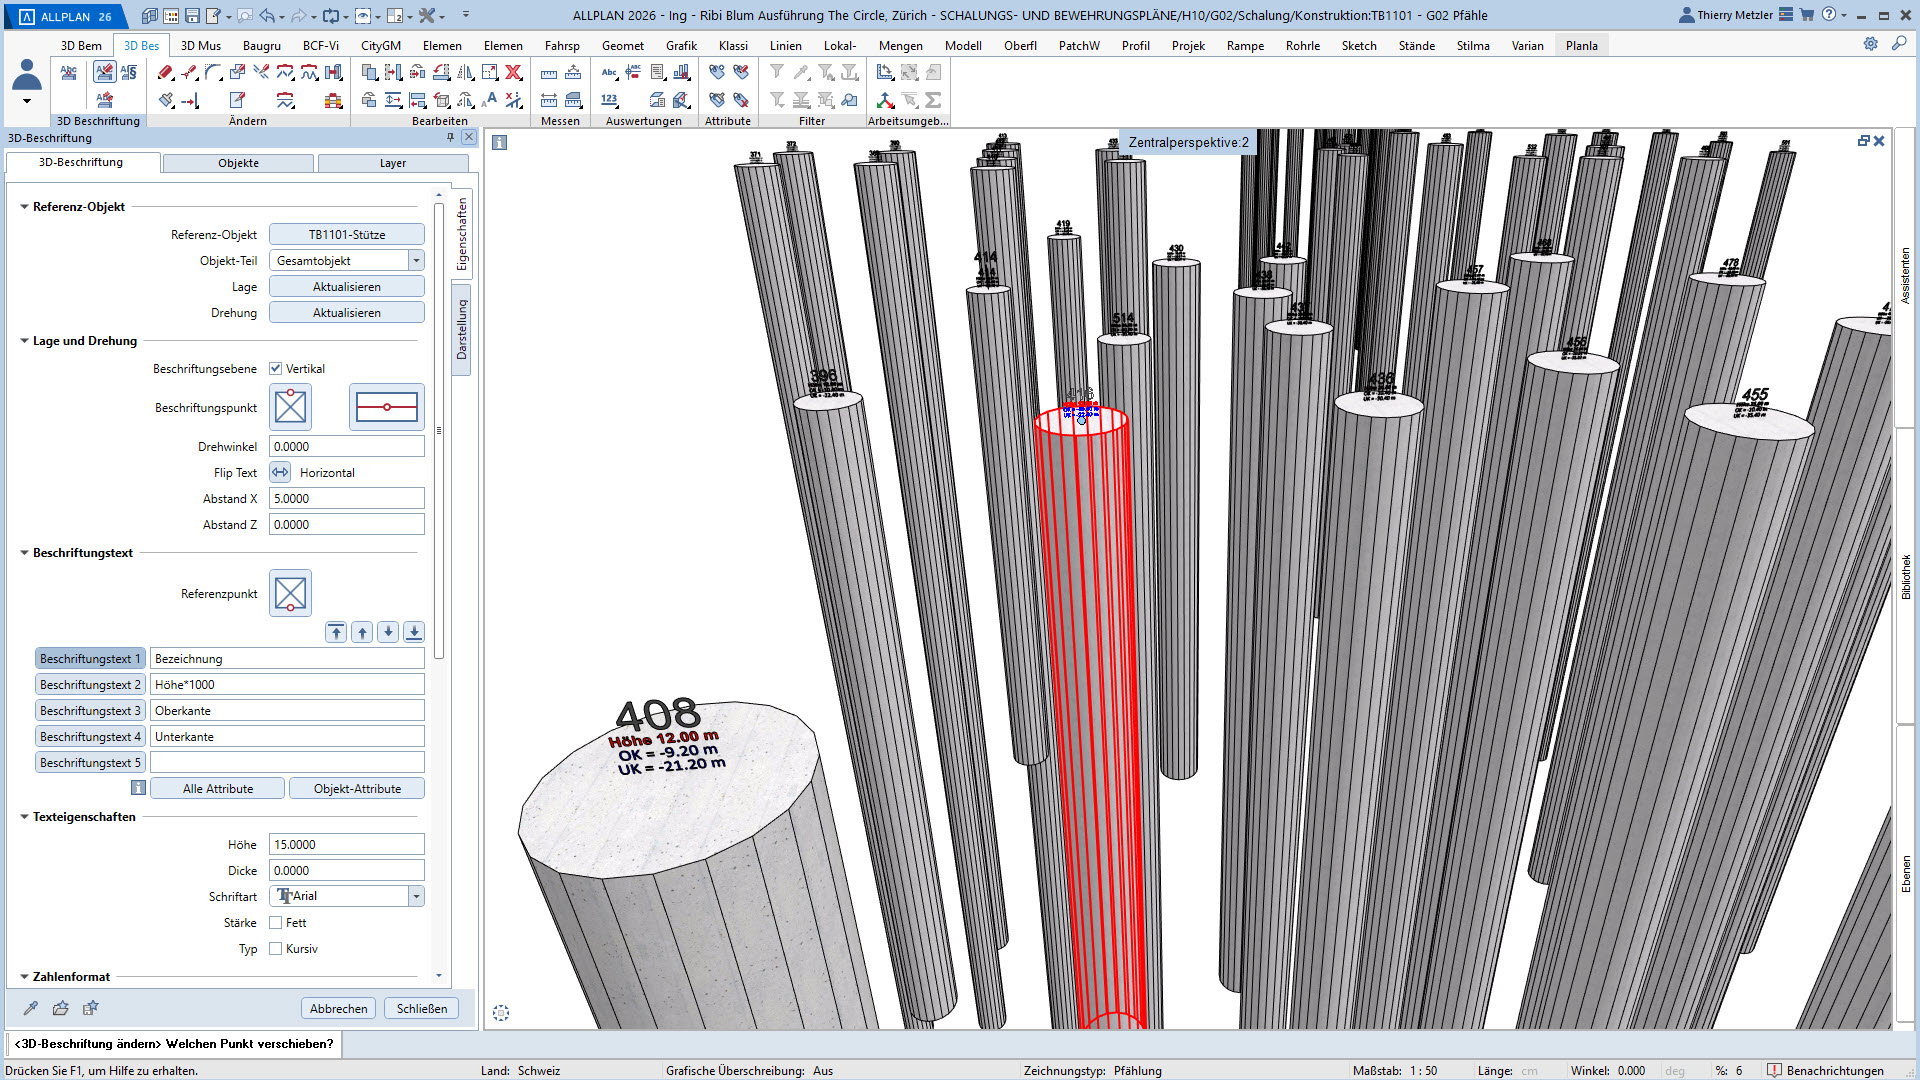Image resolution: width=1920 pixels, height=1080 pixels.
Task: Open the Geomet ribbon tab
Action: click(622, 45)
